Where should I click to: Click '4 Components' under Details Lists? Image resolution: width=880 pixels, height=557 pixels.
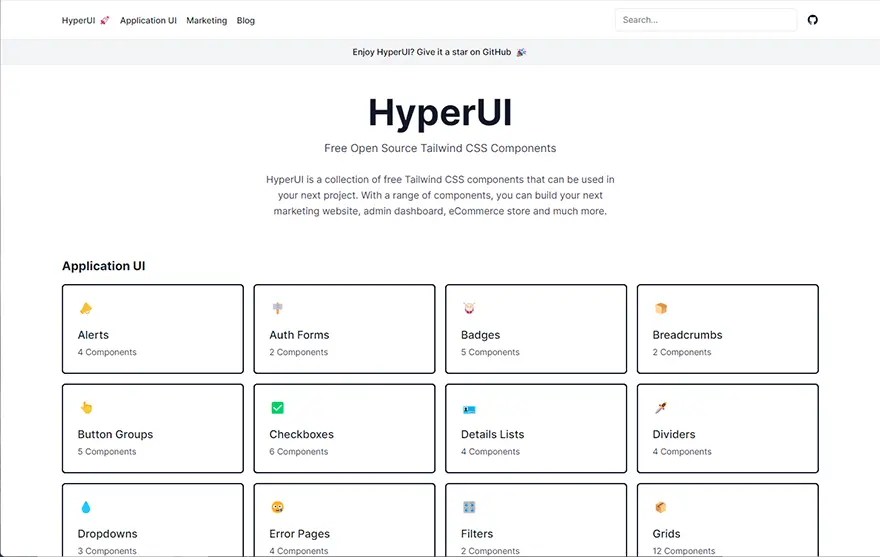point(490,451)
